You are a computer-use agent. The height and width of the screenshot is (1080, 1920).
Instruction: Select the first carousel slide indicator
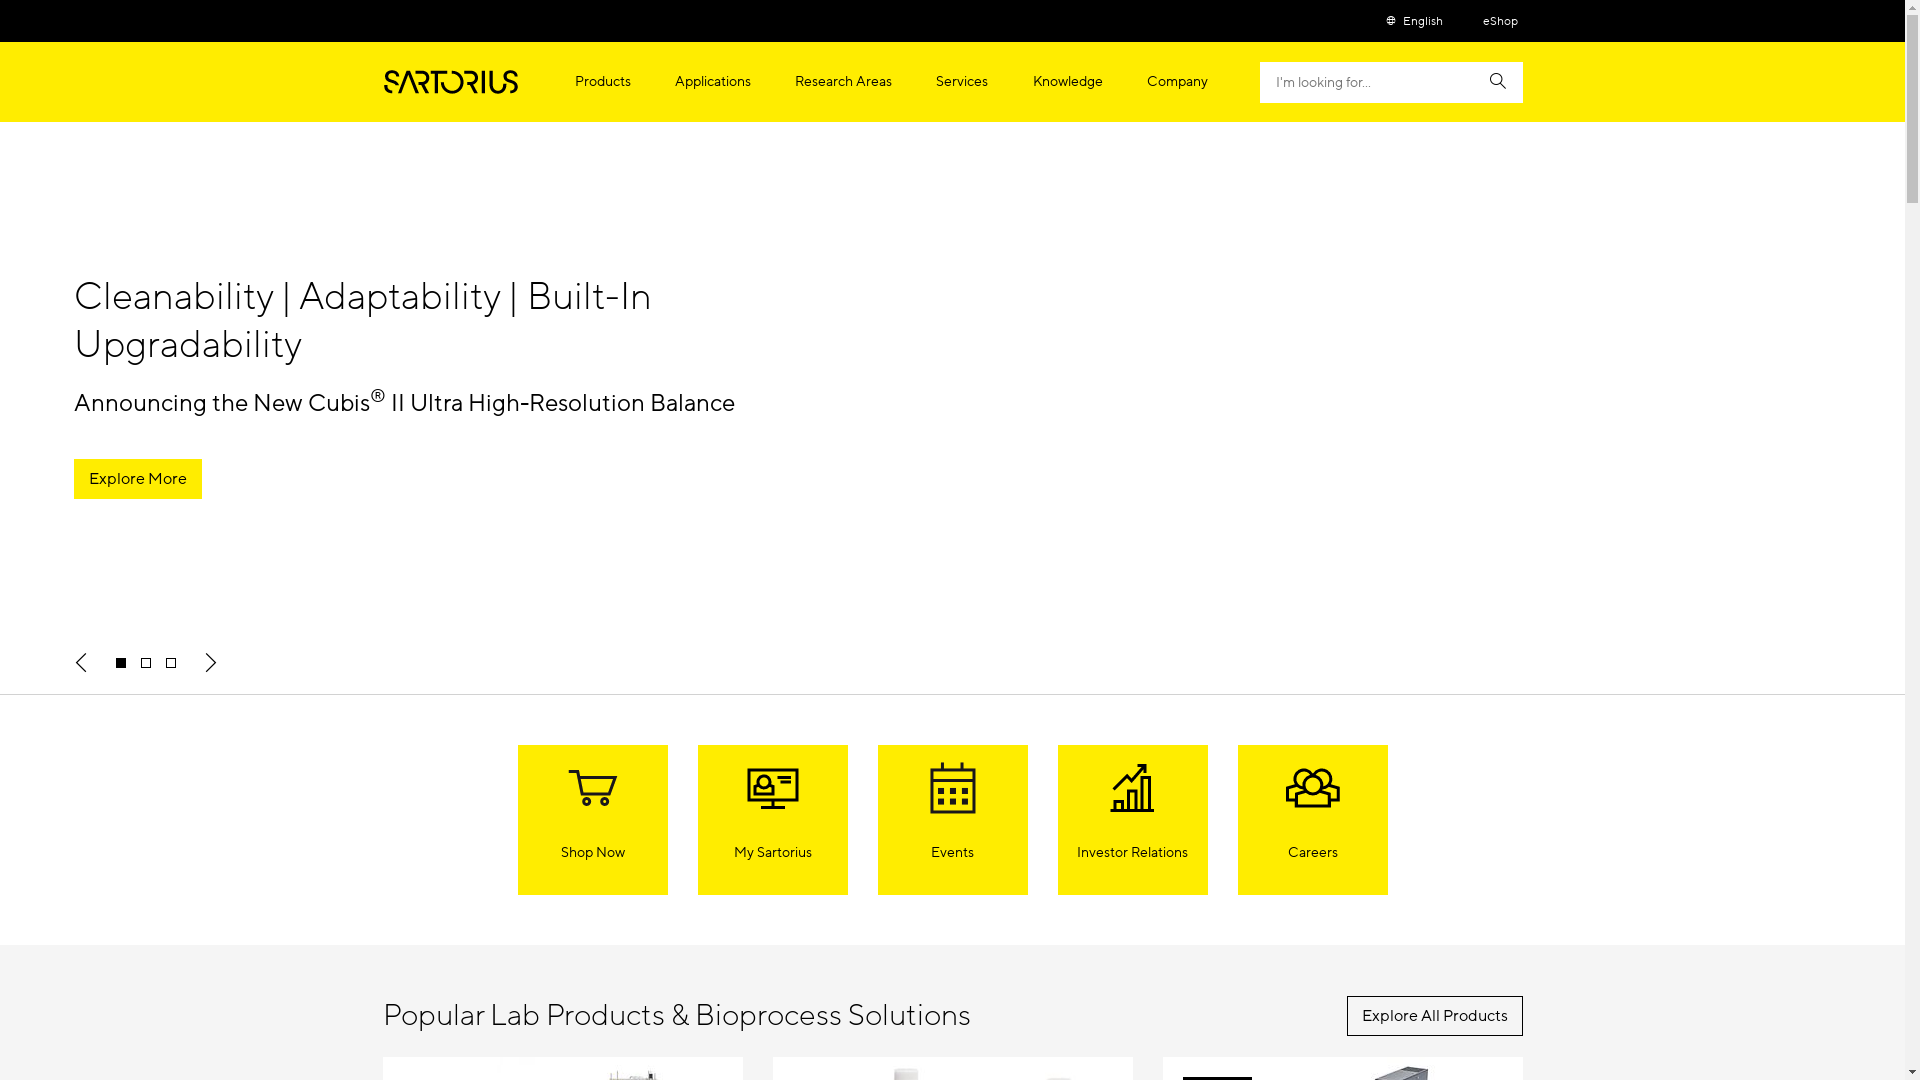coord(121,663)
